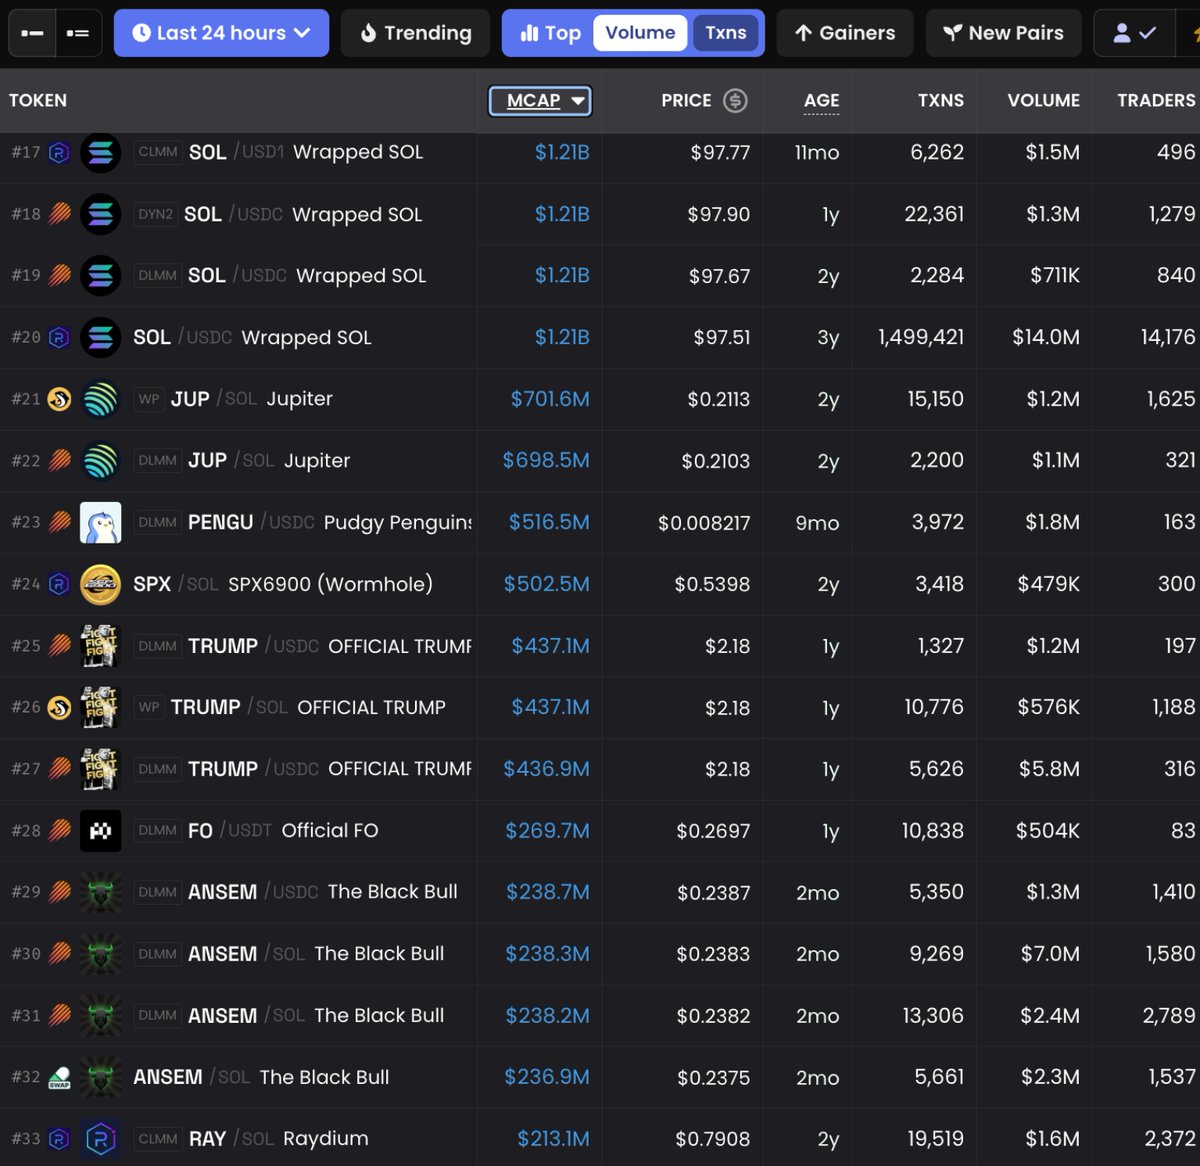Screen dimensions: 1200x1166
Task: Click market cap $698.5M
Action: pyautogui.click(x=546, y=461)
